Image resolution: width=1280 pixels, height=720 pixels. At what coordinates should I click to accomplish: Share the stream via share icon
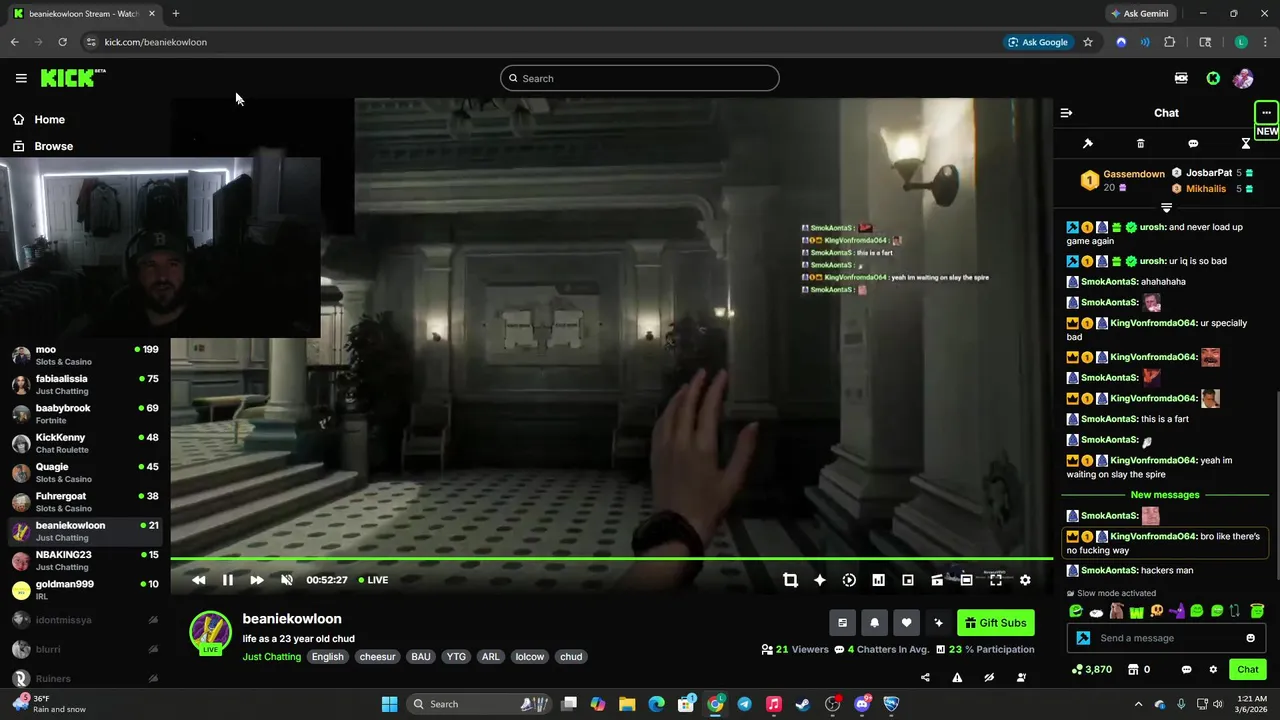click(x=925, y=678)
